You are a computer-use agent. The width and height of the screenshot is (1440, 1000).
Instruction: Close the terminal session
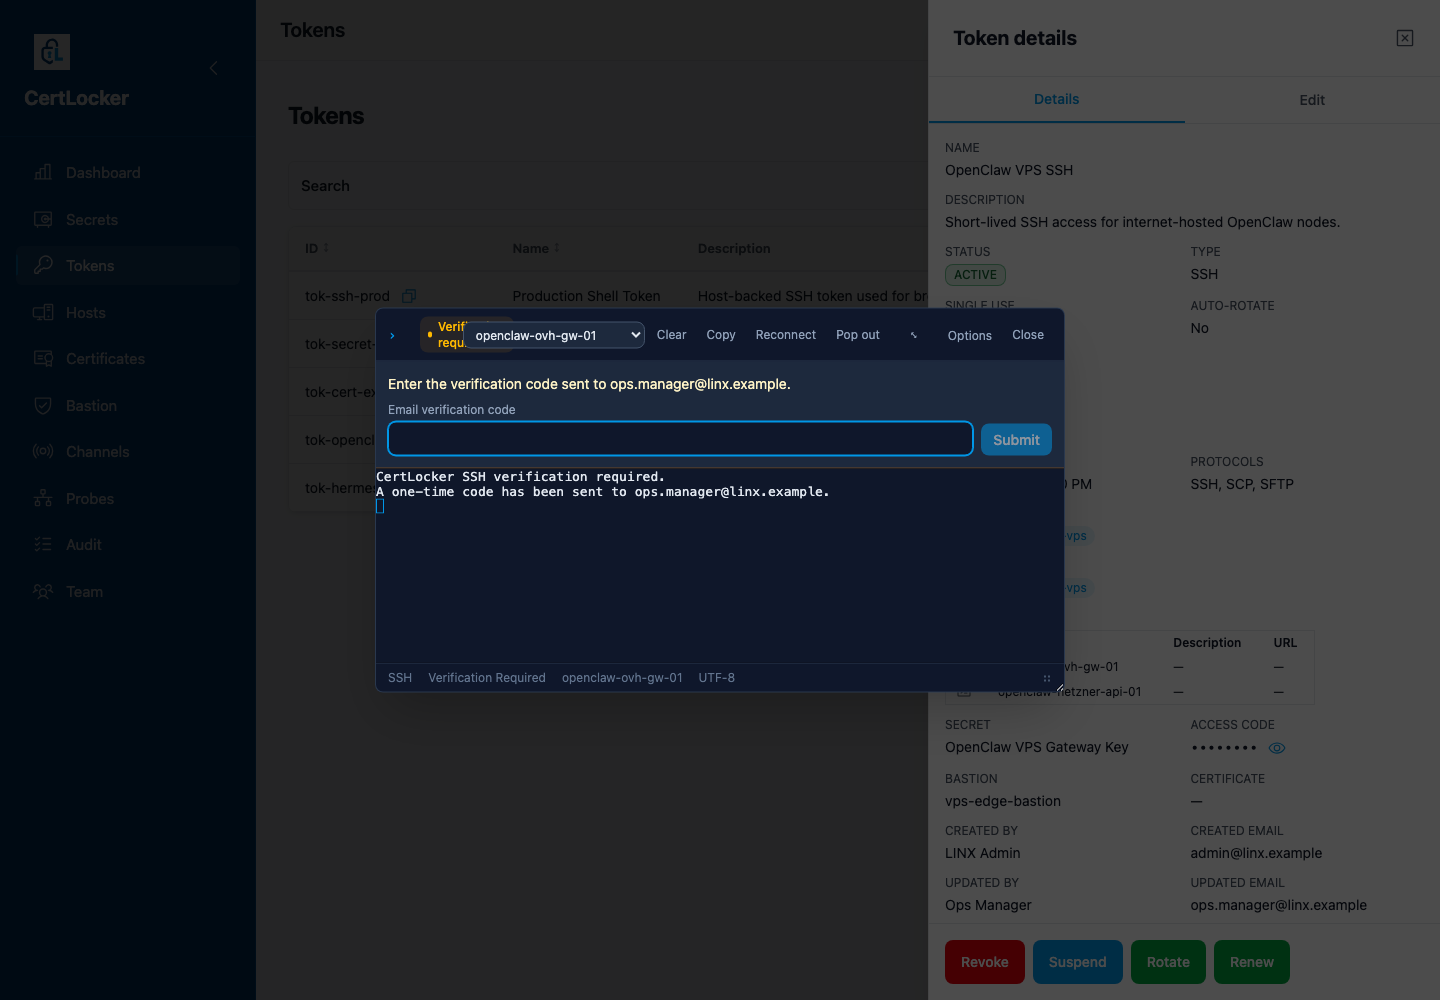coord(1027,335)
